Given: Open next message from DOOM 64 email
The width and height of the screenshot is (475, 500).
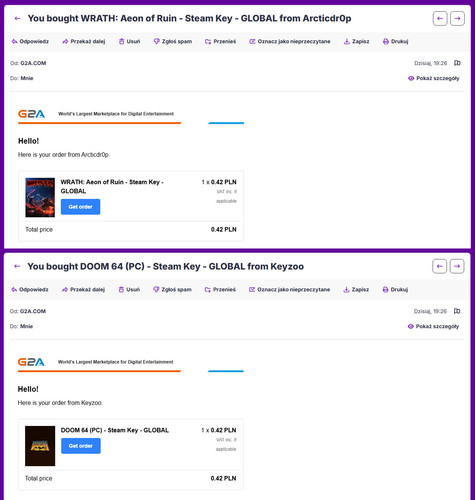Looking at the screenshot, I should (457, 266).
